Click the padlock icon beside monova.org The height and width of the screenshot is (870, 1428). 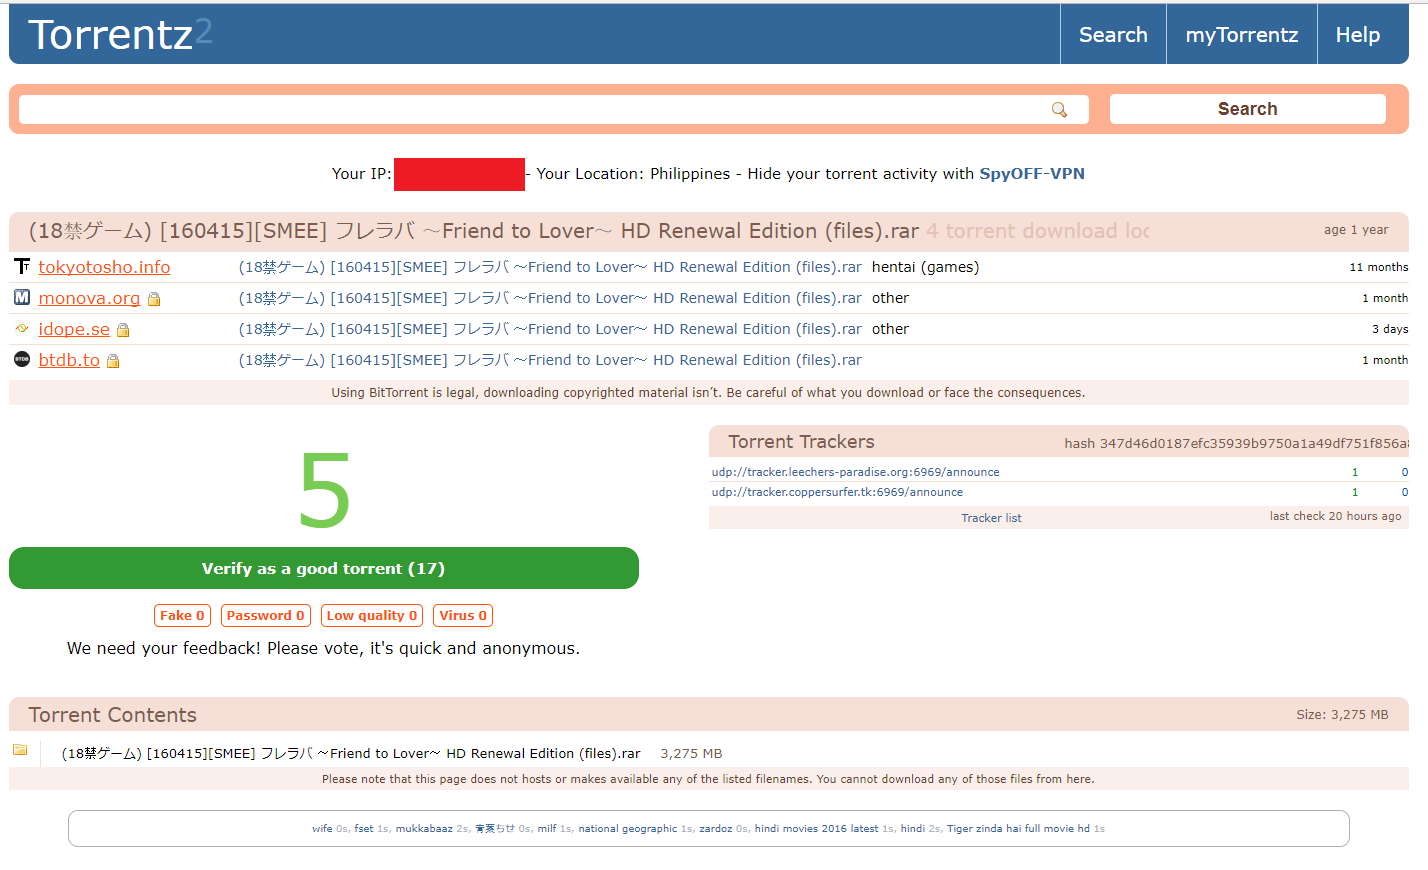tap(154, 299)
